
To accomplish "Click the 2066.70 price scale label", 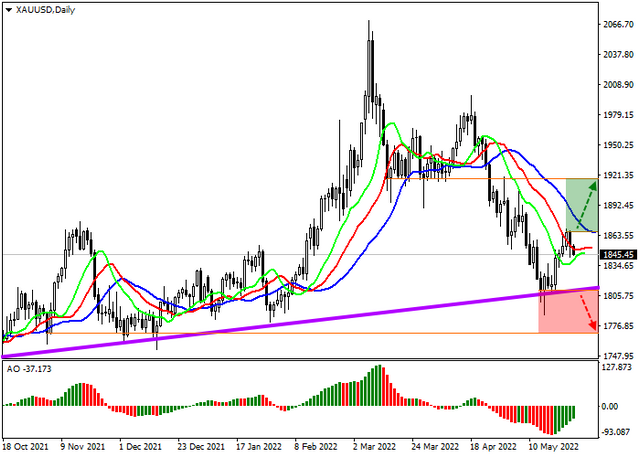I will coord(618,24).
